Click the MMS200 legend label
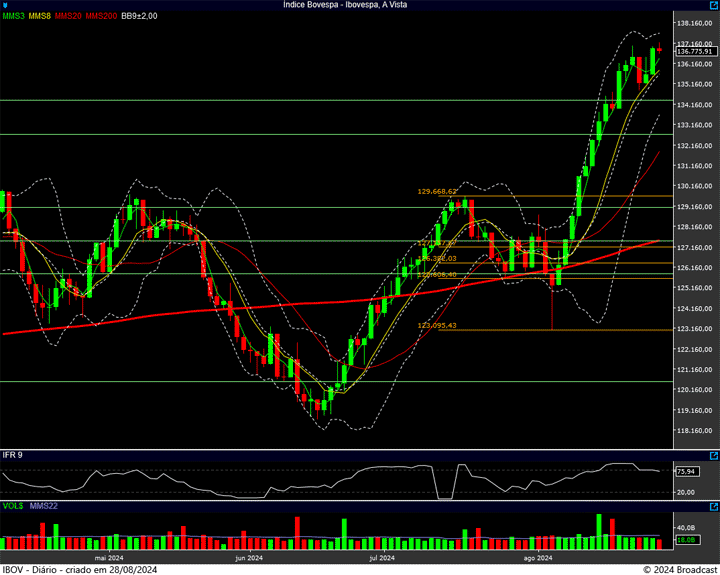This screenshot has height=575, width=720. (x=101, y=17)
